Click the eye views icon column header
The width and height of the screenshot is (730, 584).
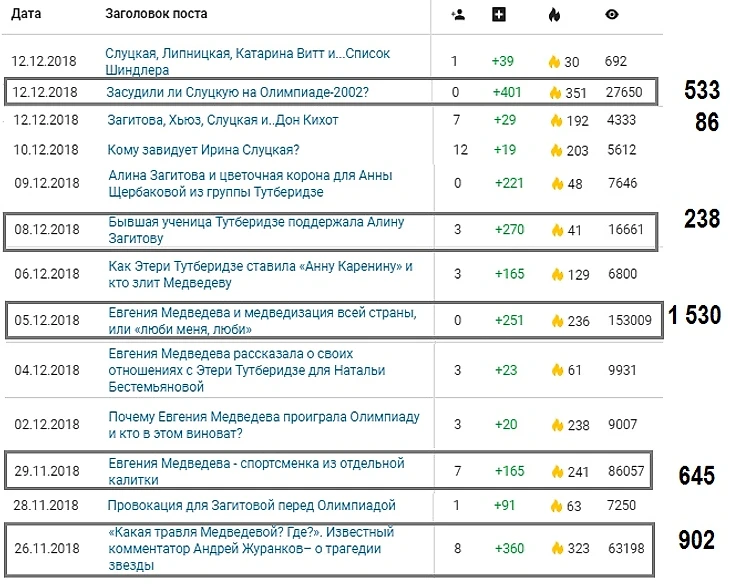coord(612,15)
